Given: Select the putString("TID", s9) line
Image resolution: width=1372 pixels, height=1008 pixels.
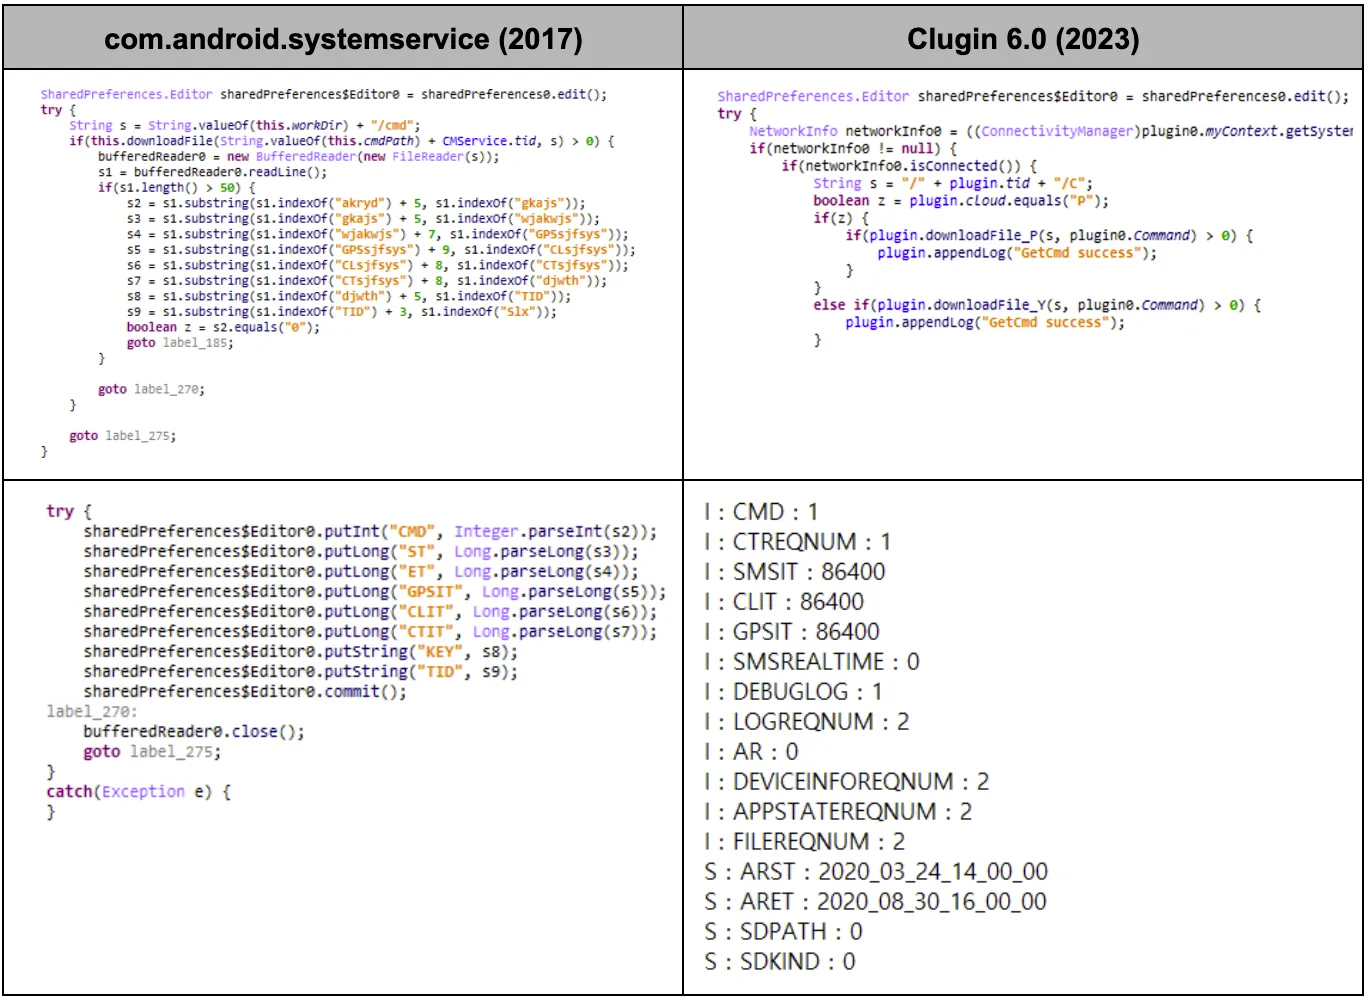Looking at the screenshot, I should click(300, 672).
